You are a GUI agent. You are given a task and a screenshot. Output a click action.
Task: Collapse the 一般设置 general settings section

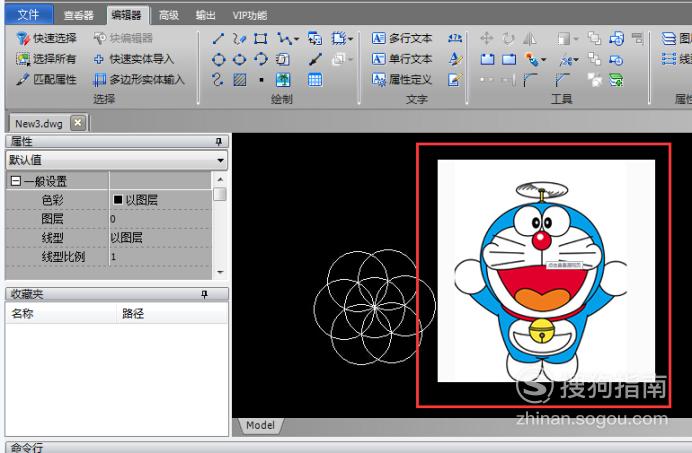tap(15, 181)
